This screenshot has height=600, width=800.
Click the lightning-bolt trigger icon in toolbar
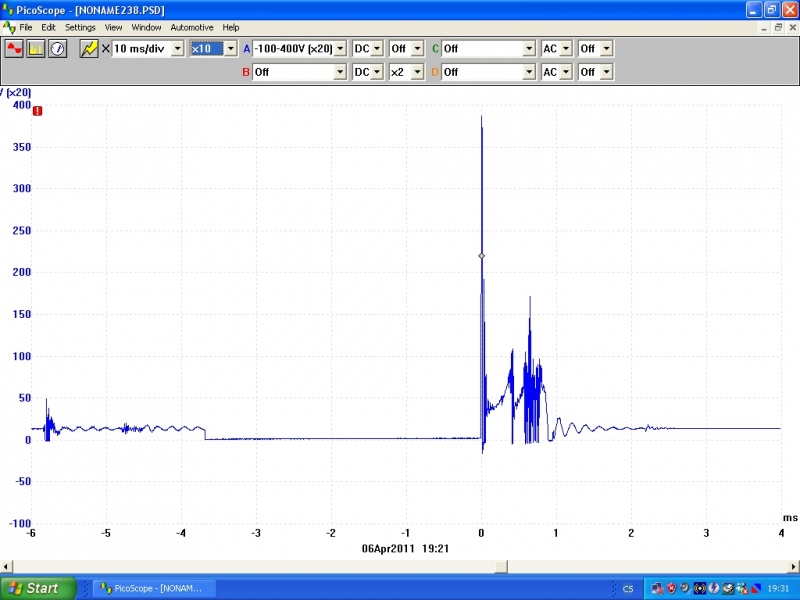pyautogui.click(x=89, y=48)
